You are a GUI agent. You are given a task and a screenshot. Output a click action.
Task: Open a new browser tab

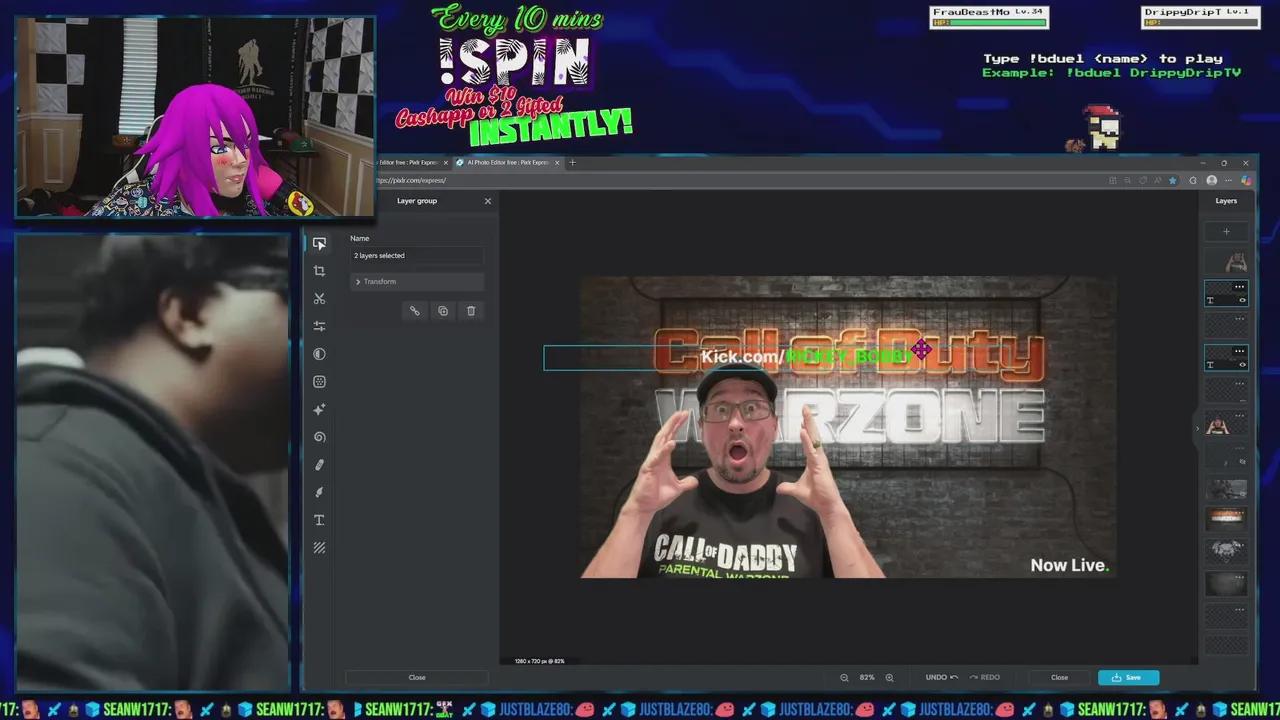(x=572, y=162)
